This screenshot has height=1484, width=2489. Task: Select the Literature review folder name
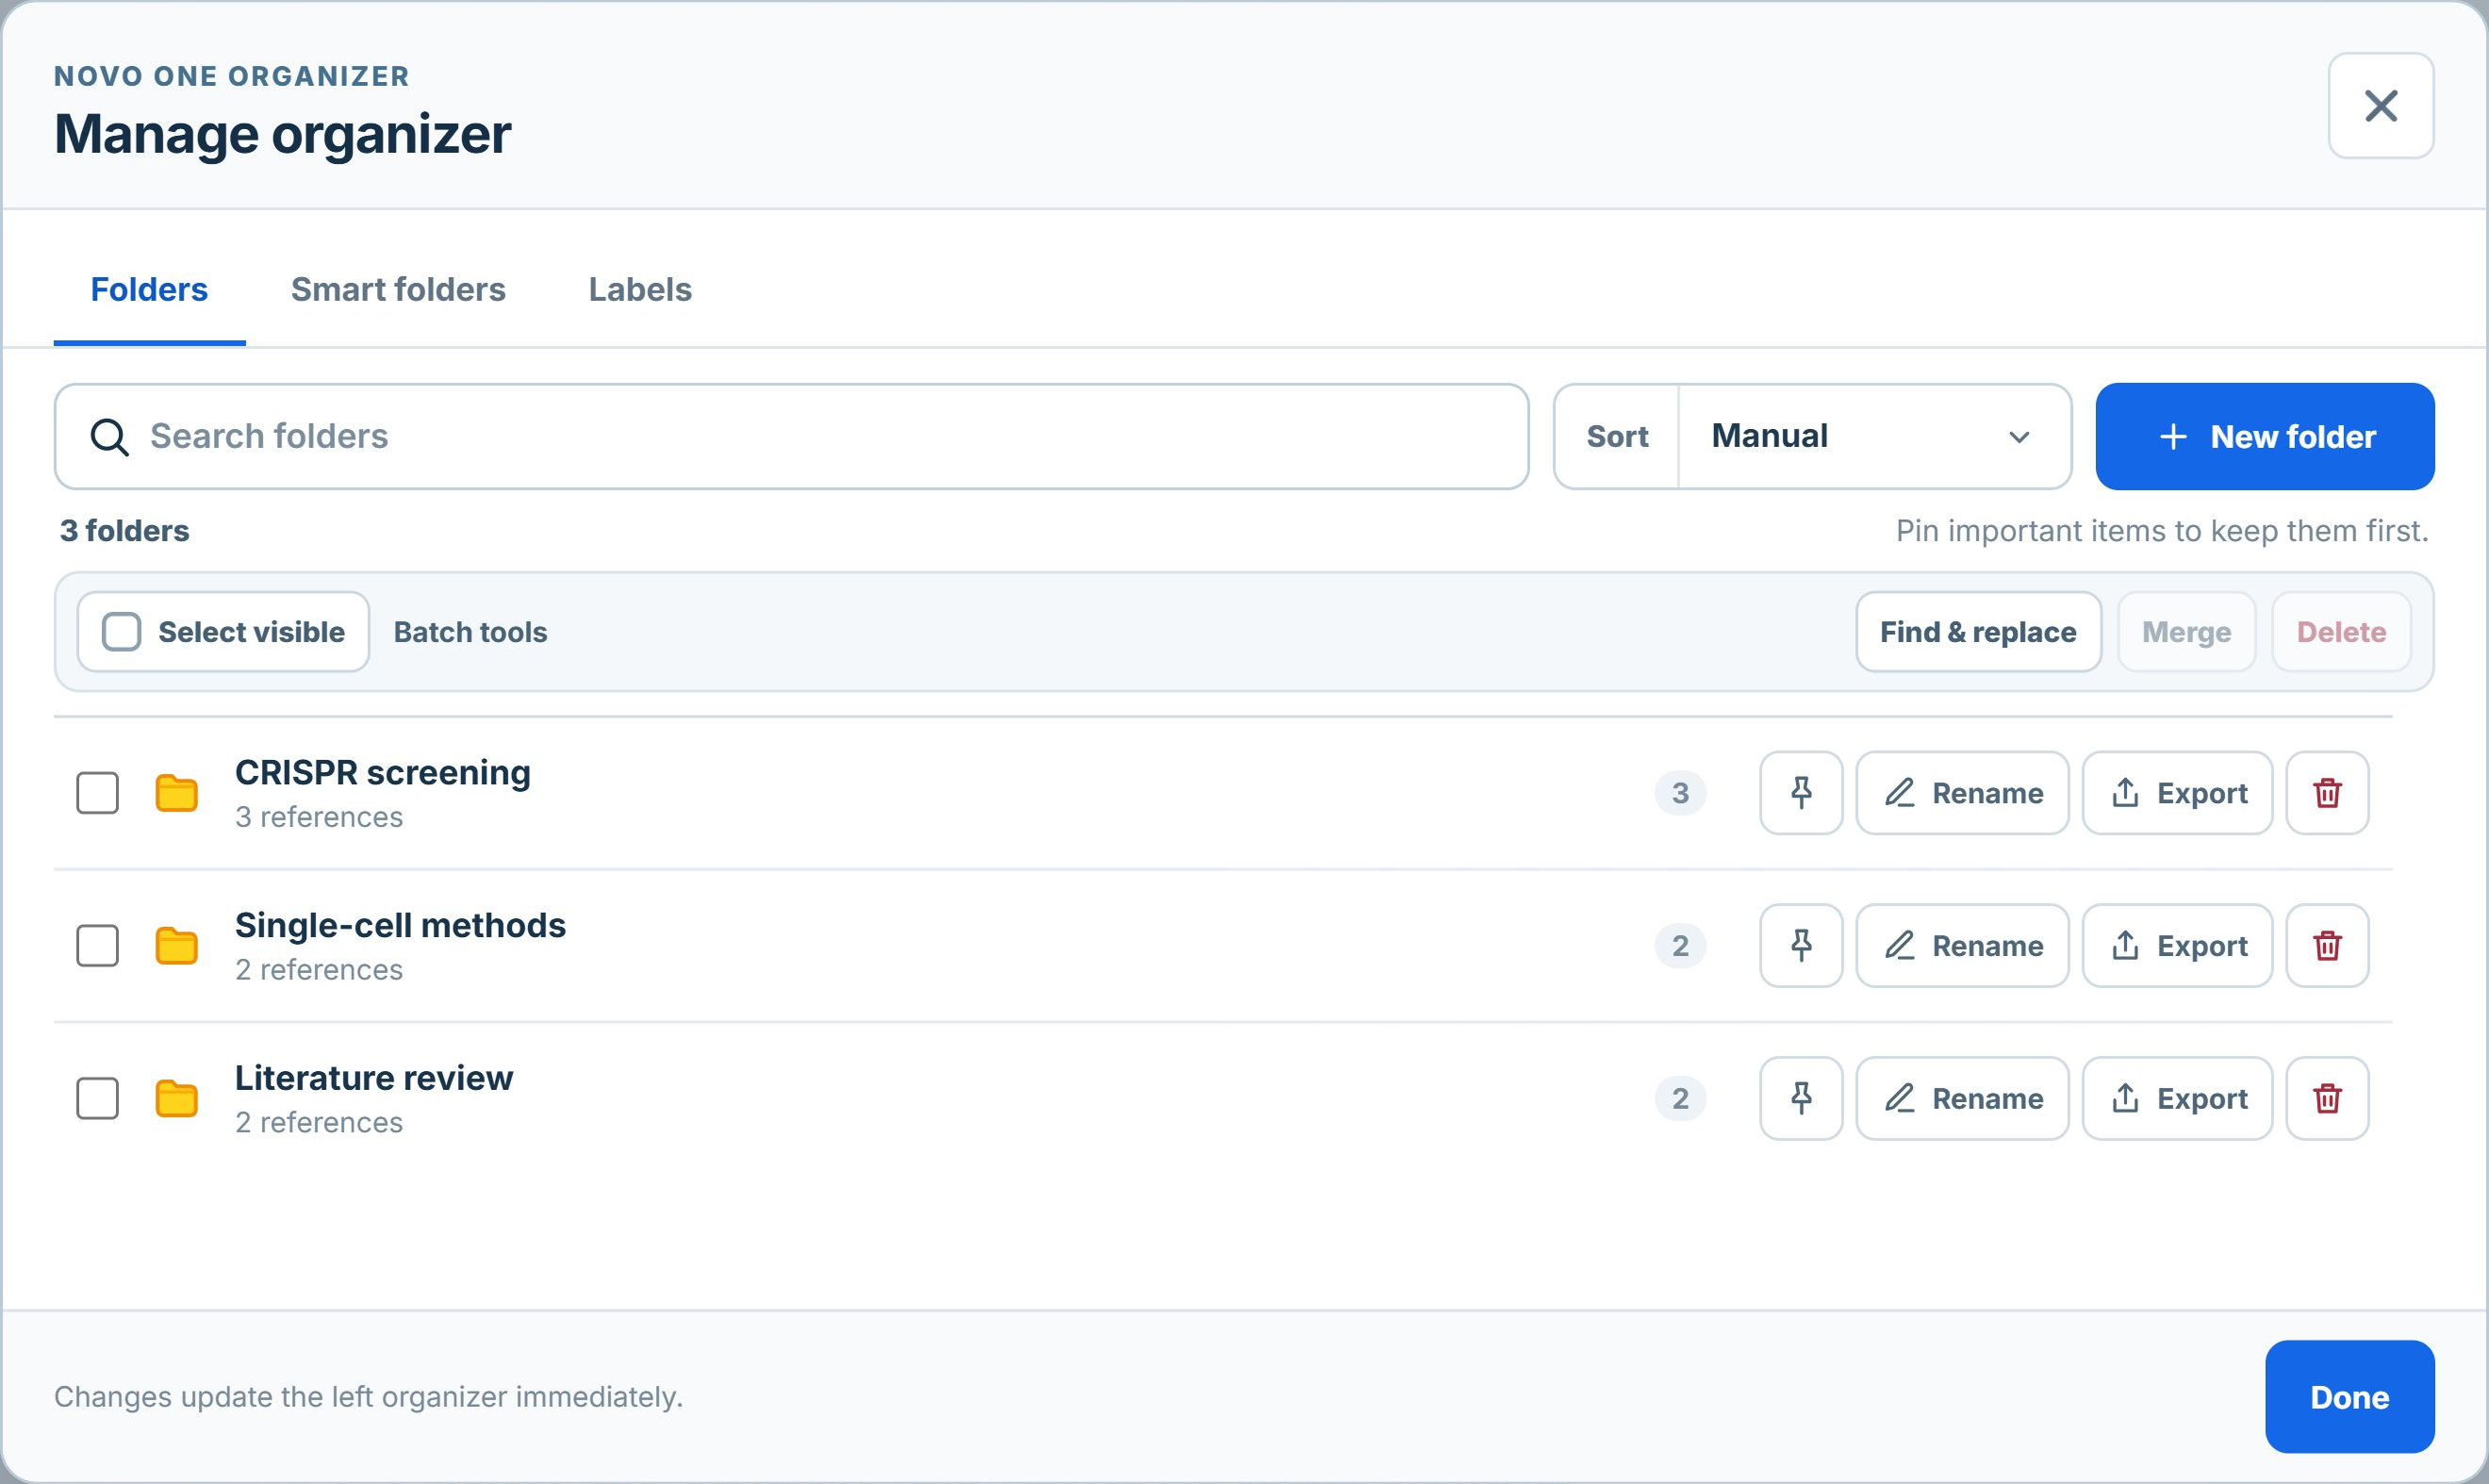(x=374, y=1078)
